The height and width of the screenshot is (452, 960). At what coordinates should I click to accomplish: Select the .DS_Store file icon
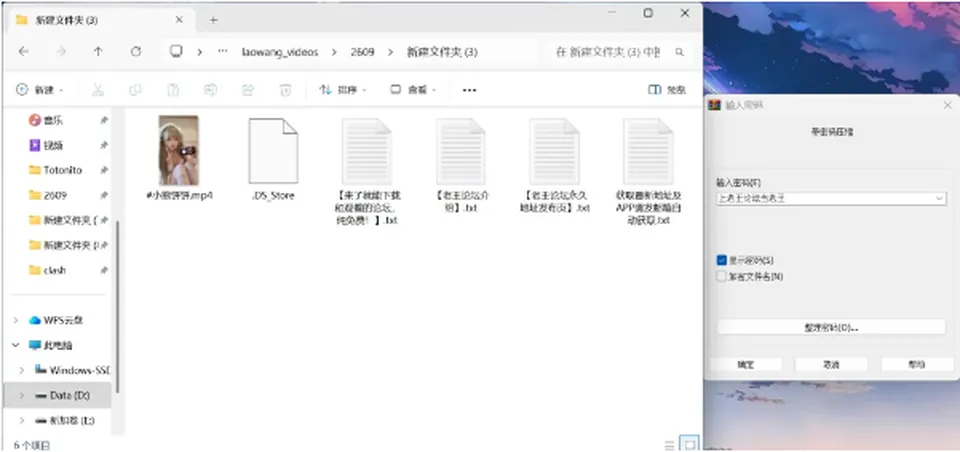[x=273, y=151]
